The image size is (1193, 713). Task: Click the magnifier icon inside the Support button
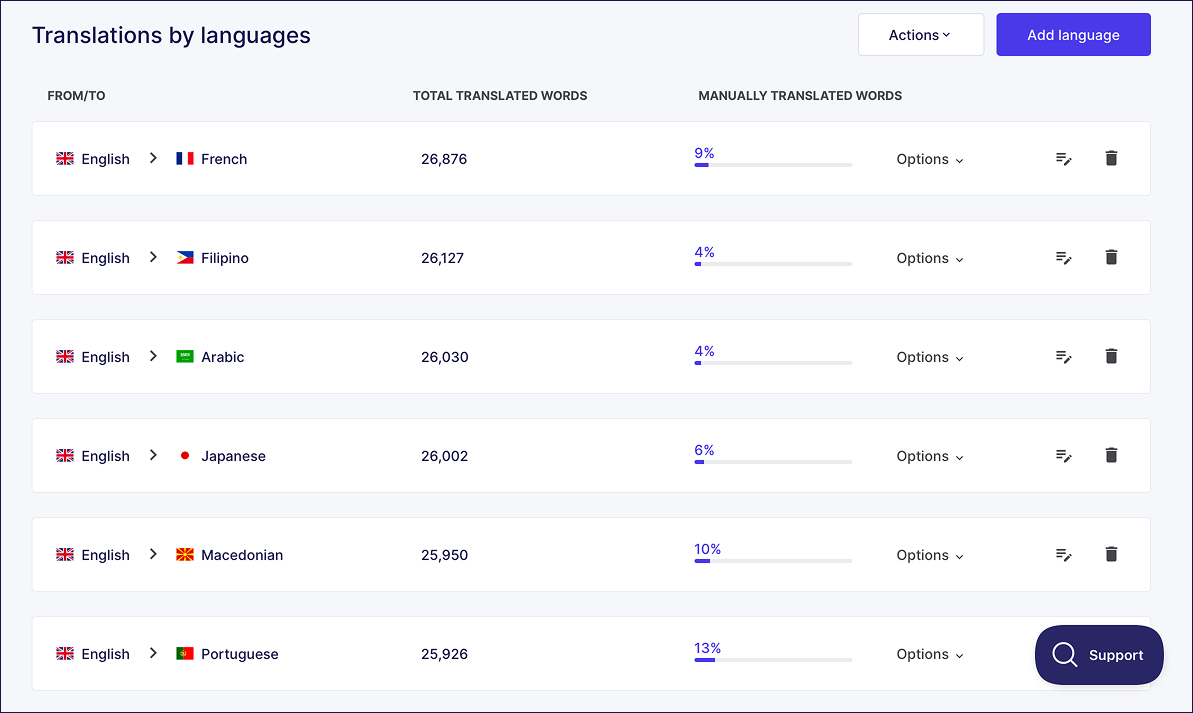(1064, 655)
